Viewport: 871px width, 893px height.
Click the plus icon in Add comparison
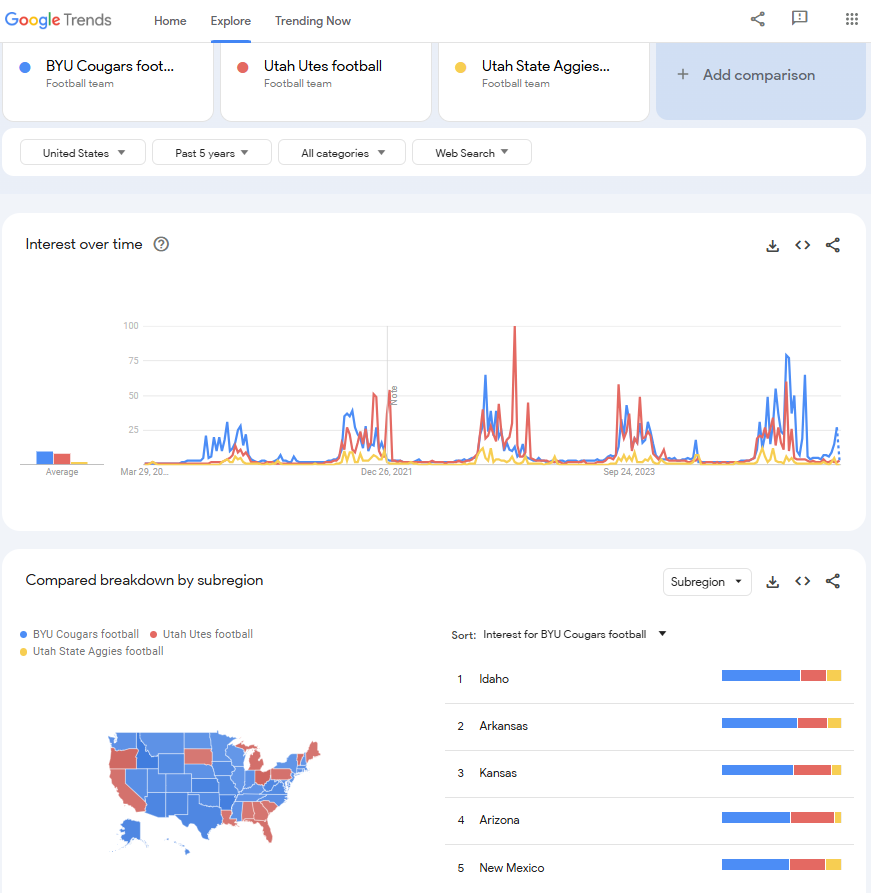coord(682,74)
